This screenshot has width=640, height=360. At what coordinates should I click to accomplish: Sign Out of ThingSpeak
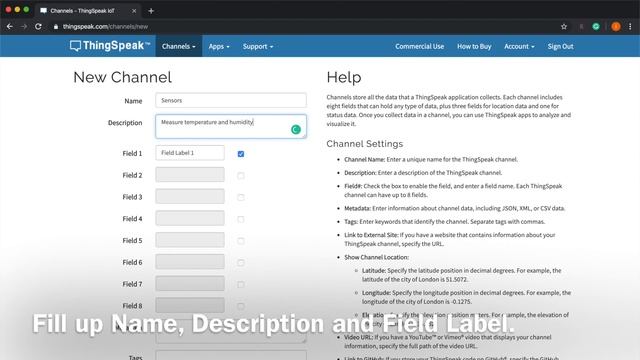pos(560,46)
